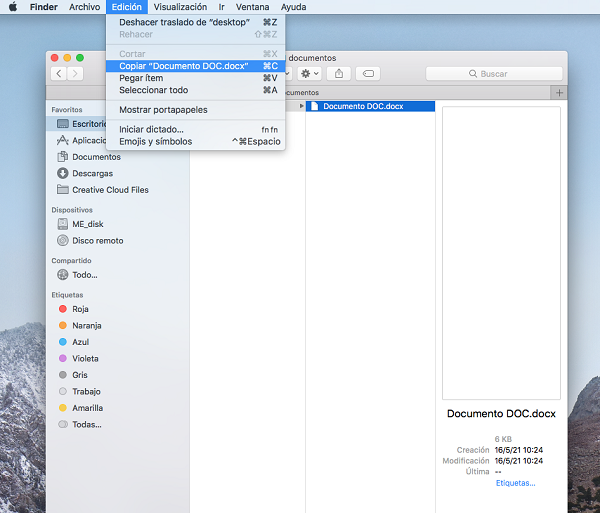Open Descargas in the sidebar
600x513 pixels.
(x=92, y=173)
